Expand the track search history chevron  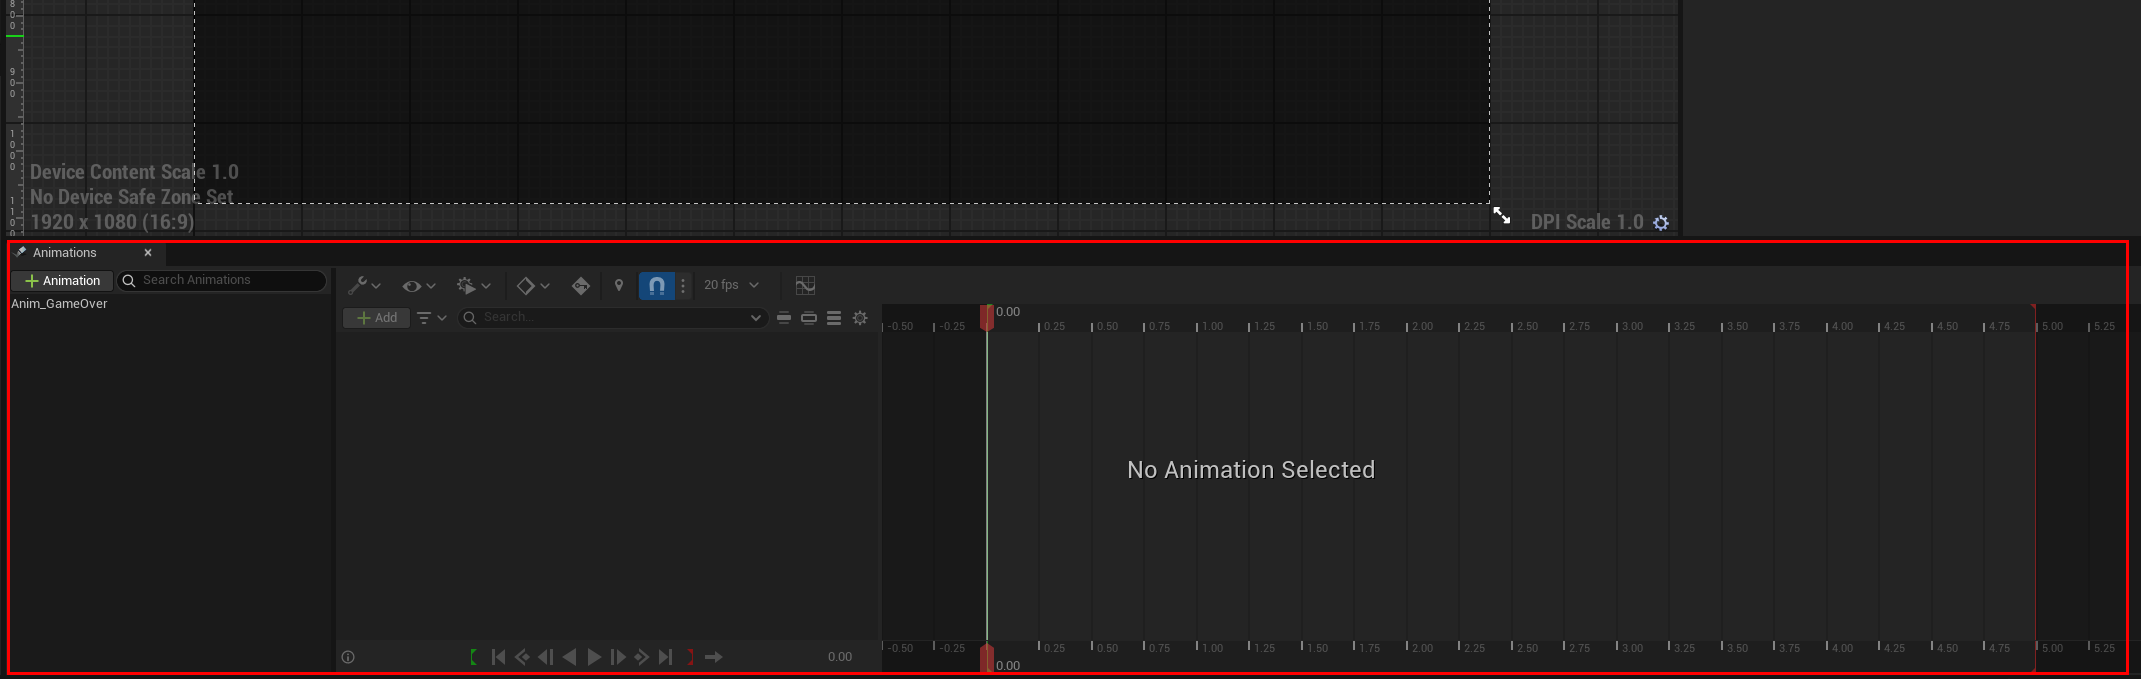click(x=756, y=318)
